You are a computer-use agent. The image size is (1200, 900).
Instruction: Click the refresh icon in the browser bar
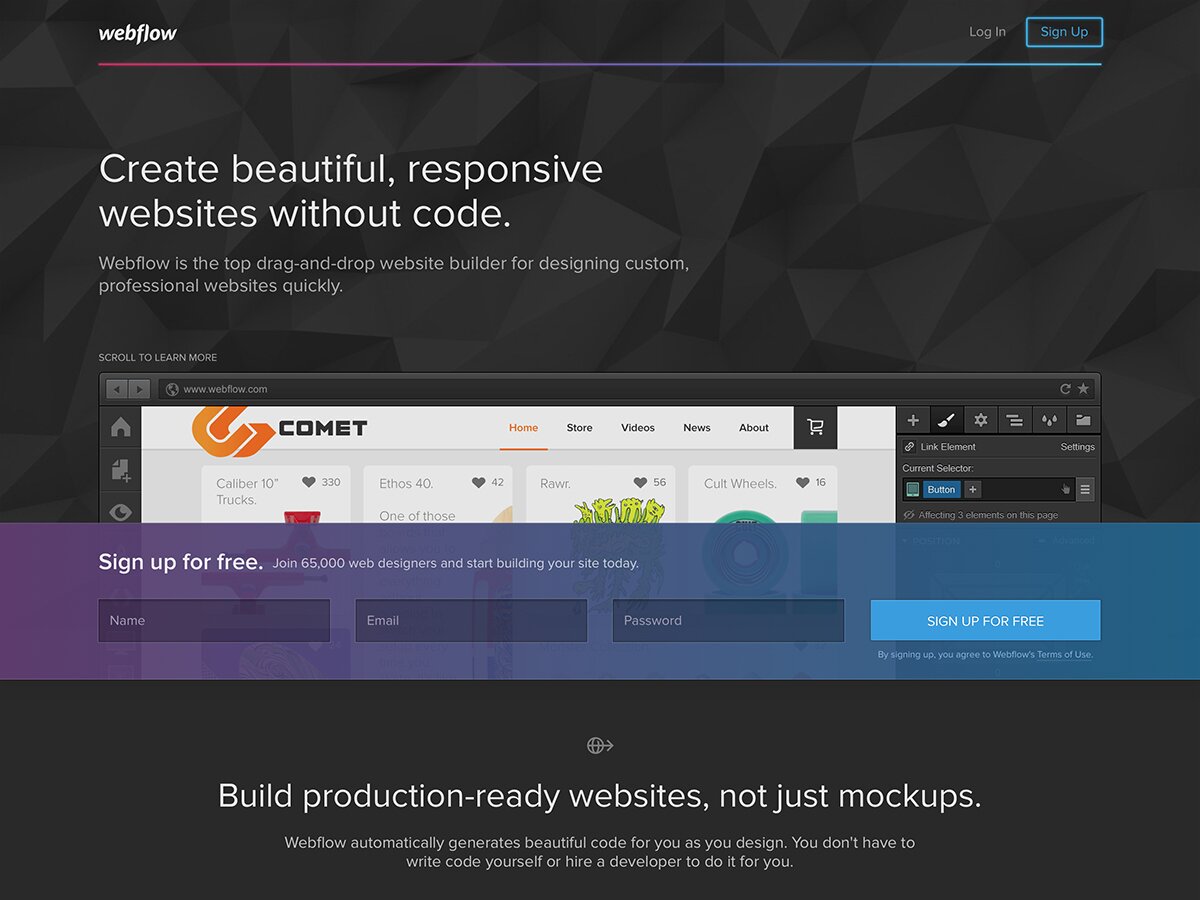tap(1066, 388)
